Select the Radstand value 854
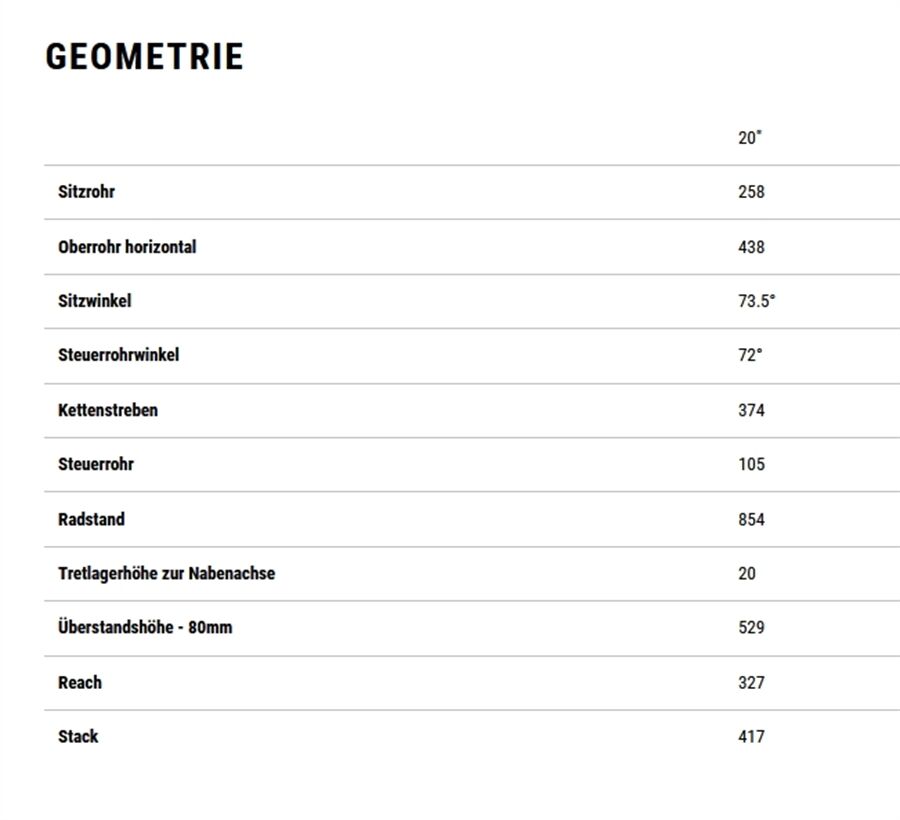The image size is (900, 820). 751,519
